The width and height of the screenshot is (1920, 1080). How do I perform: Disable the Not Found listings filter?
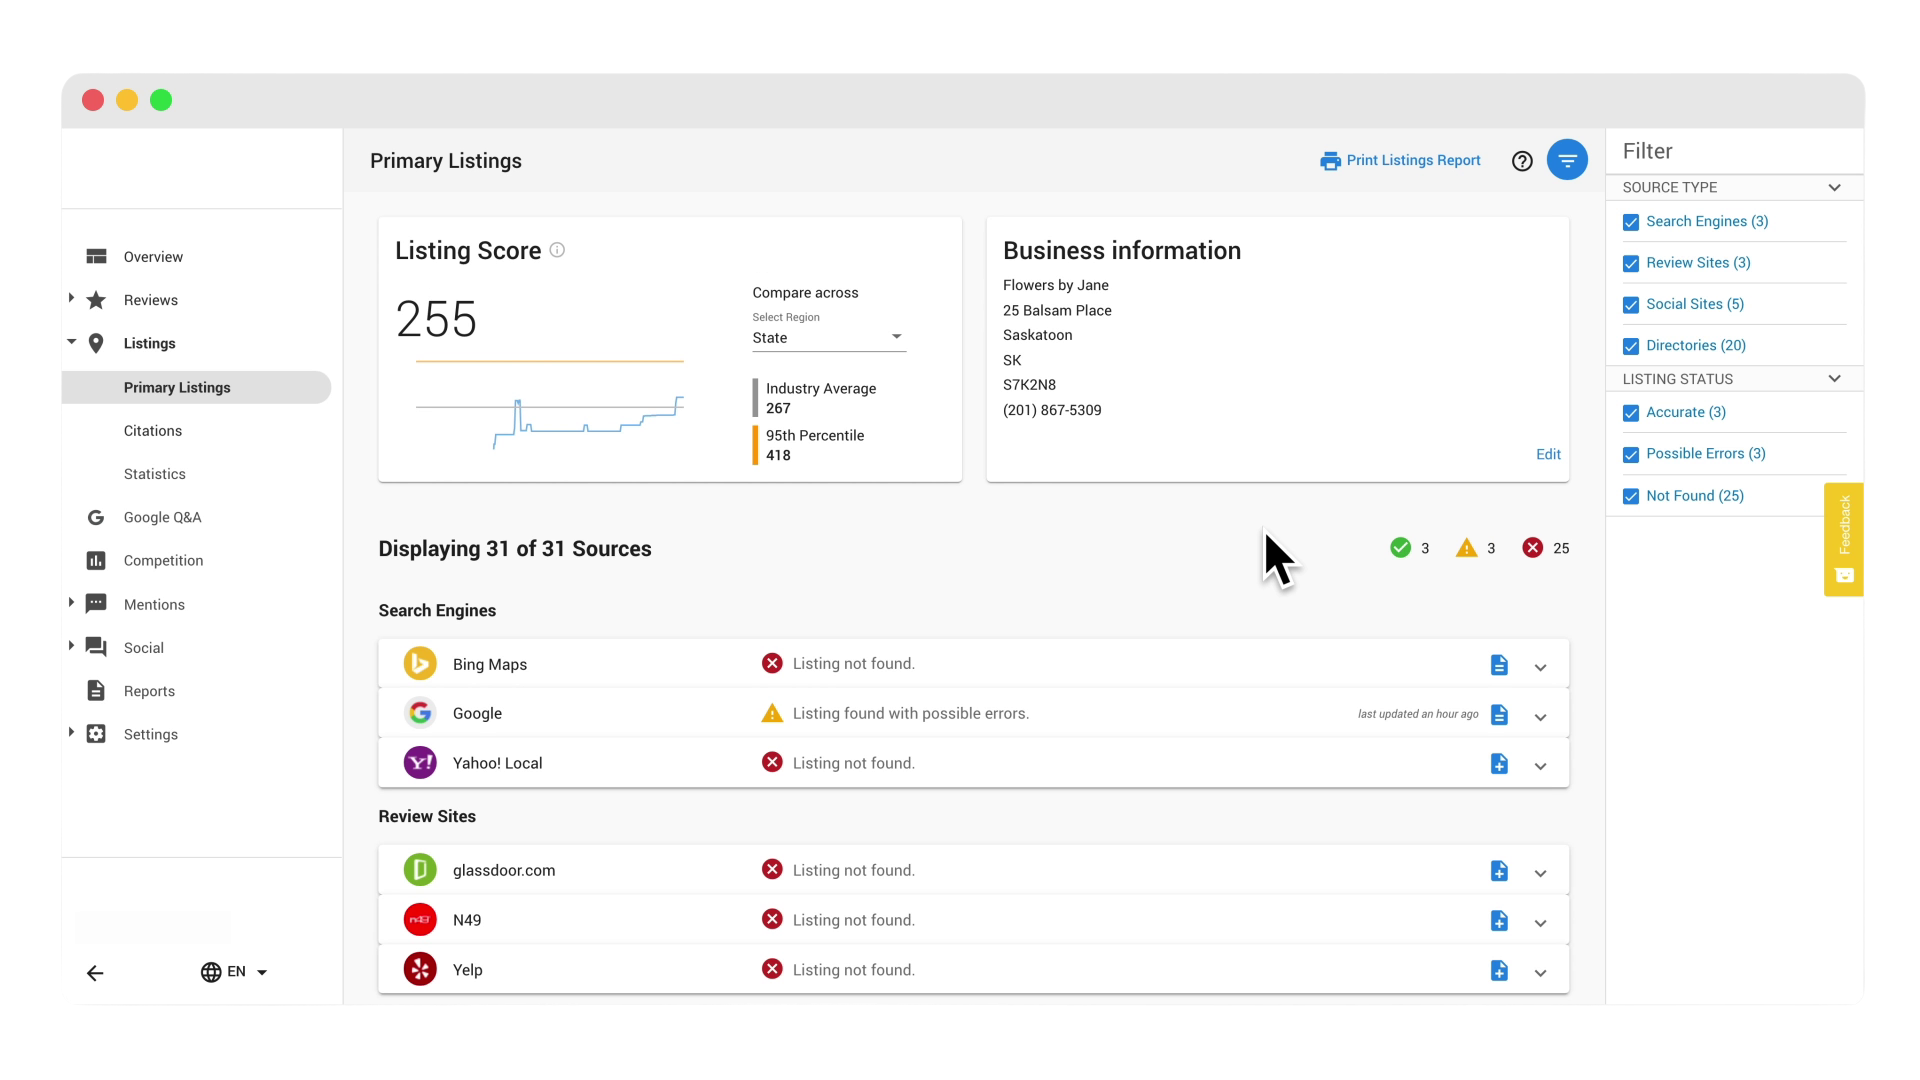tap(1631, 496)
